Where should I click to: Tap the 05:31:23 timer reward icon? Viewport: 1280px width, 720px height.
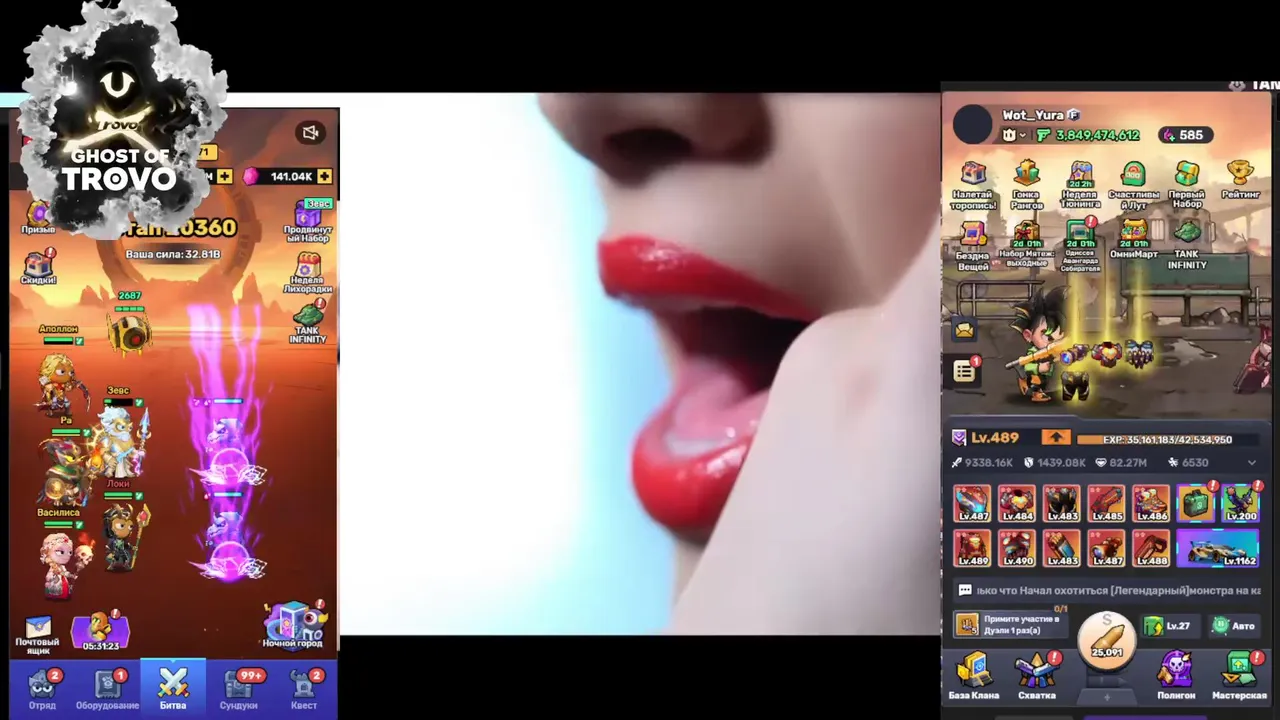pos(100,631)
